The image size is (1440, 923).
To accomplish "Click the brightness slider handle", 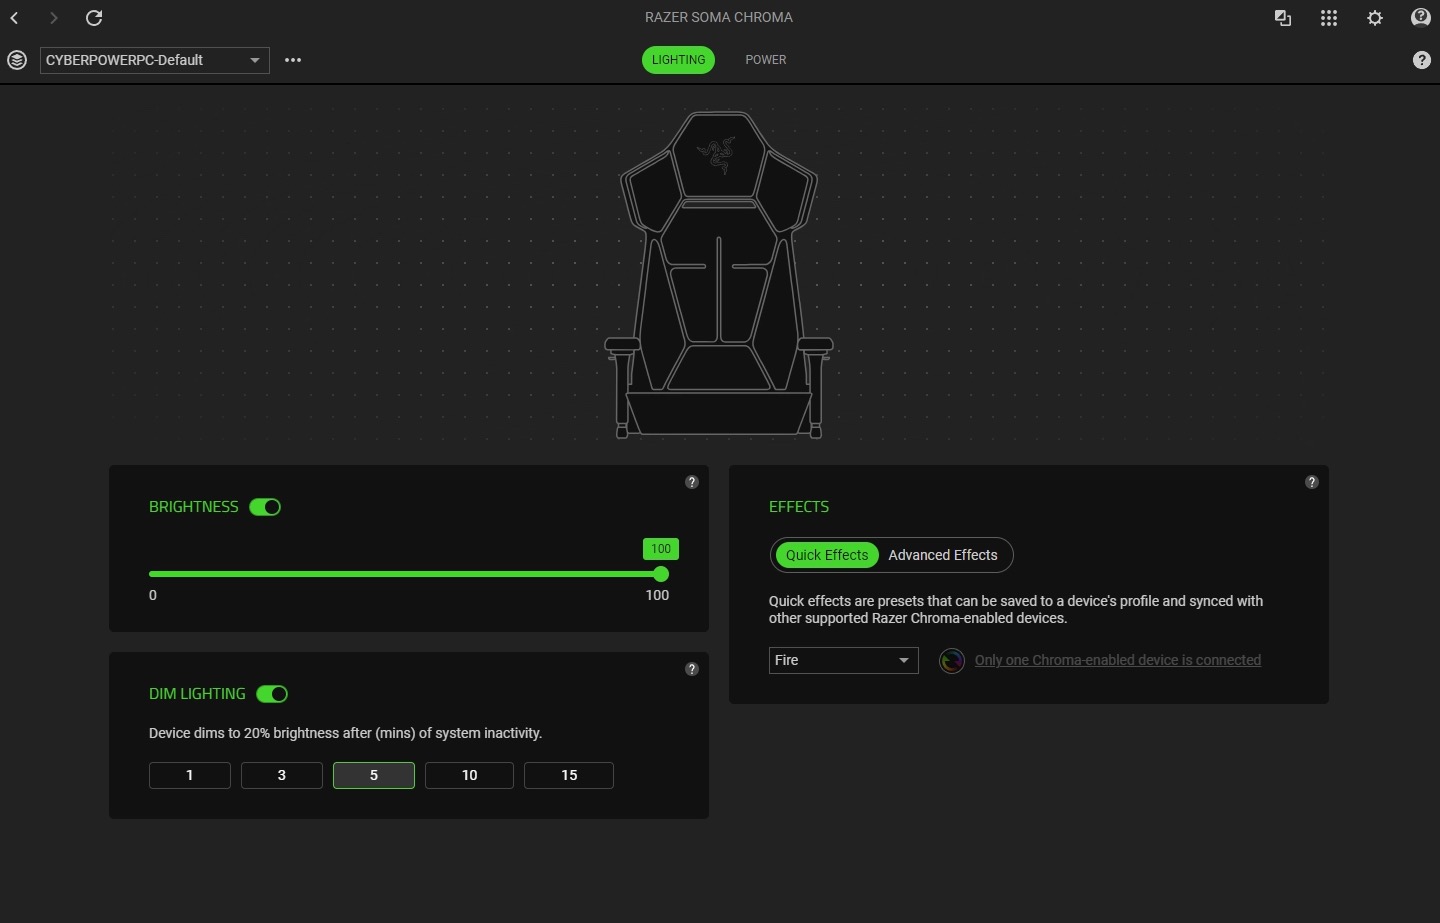I will pos(661,574).
